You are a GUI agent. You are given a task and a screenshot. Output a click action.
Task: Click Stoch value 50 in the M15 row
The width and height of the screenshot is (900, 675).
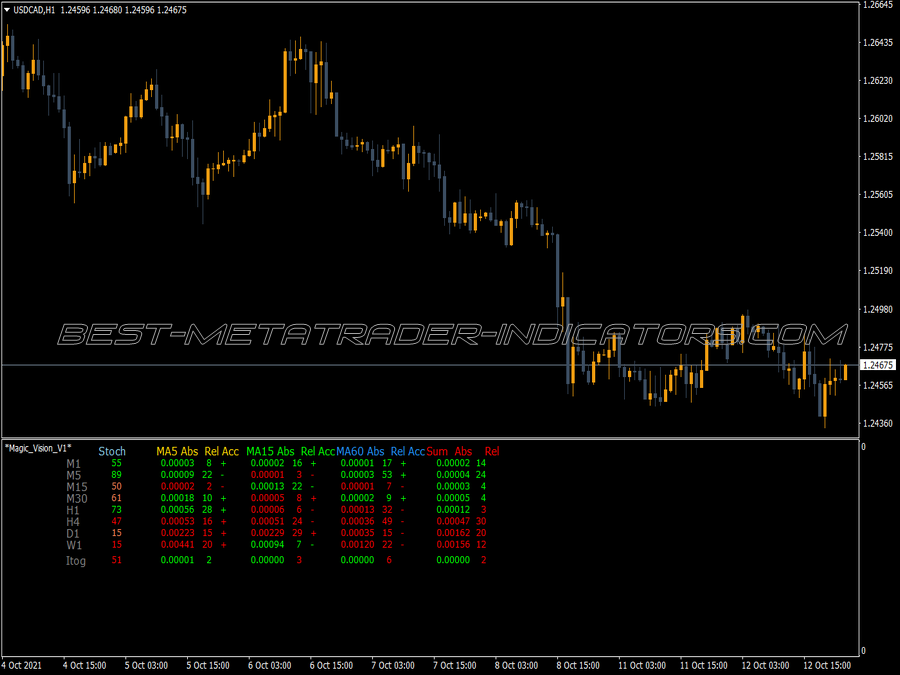[x=117, y=486]
